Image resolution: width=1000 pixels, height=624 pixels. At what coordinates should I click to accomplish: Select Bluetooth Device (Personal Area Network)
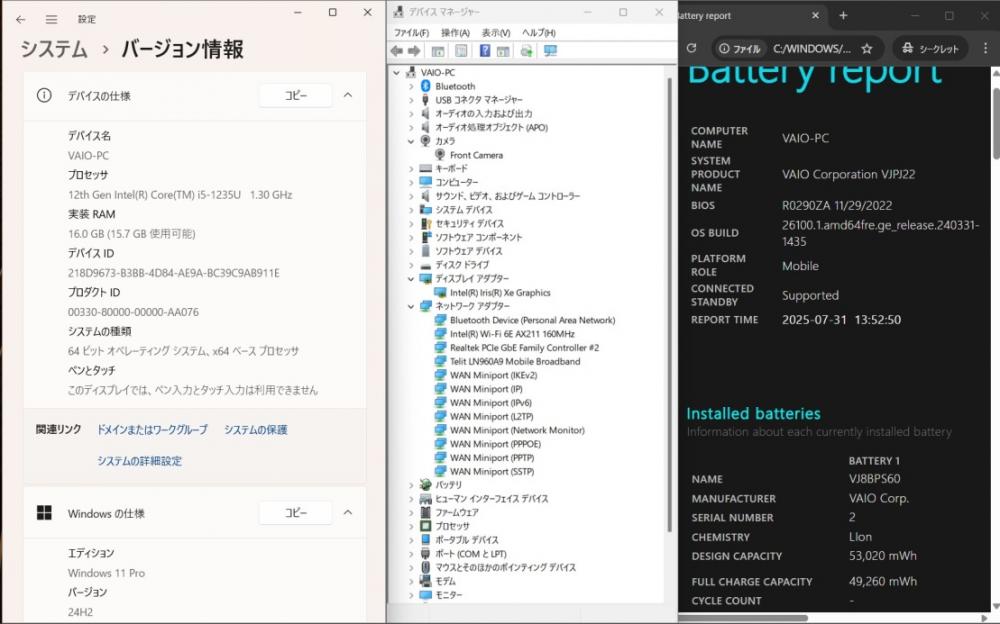click(x=533, y=320)
